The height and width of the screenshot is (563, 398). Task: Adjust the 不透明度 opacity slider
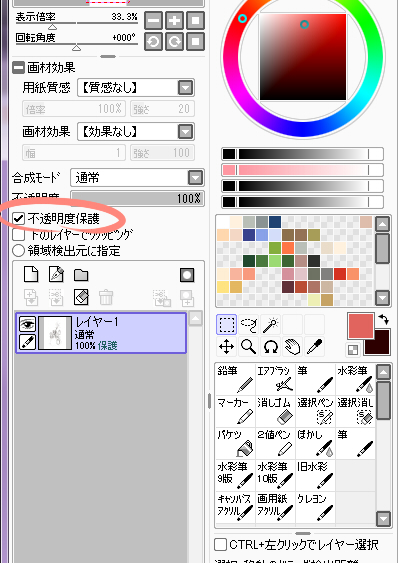137,199
